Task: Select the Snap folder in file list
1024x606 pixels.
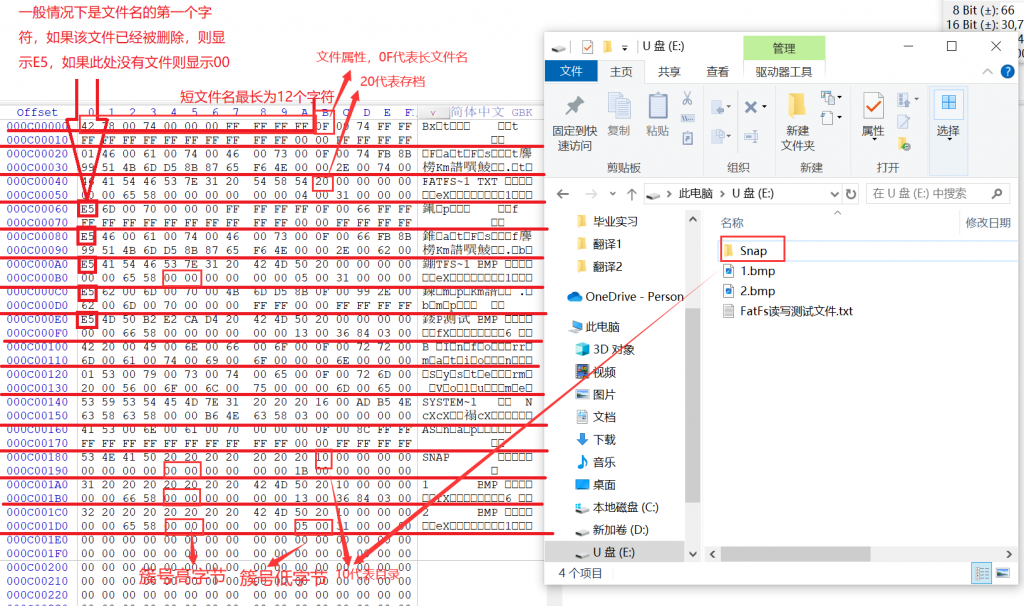Action: [752, 251]
